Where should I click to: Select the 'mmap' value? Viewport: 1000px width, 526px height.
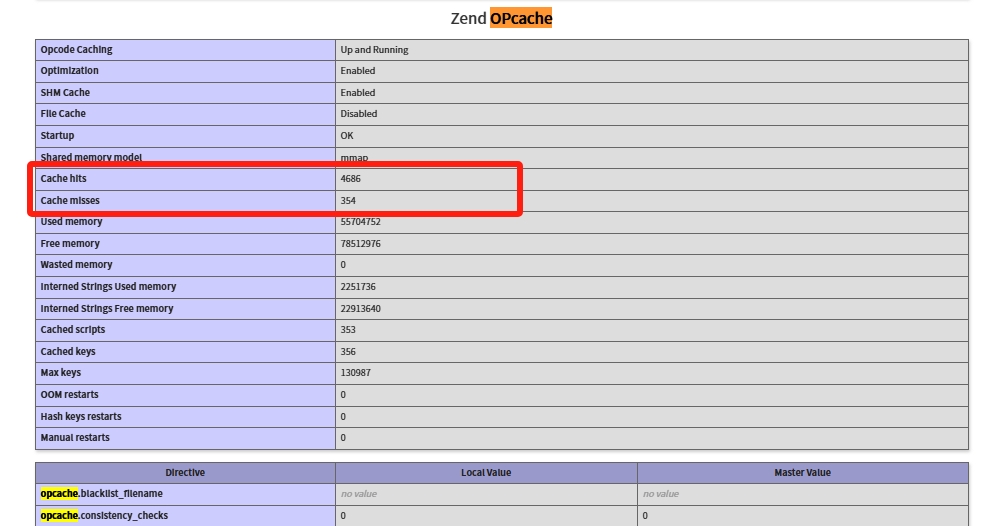coord(354,157)
